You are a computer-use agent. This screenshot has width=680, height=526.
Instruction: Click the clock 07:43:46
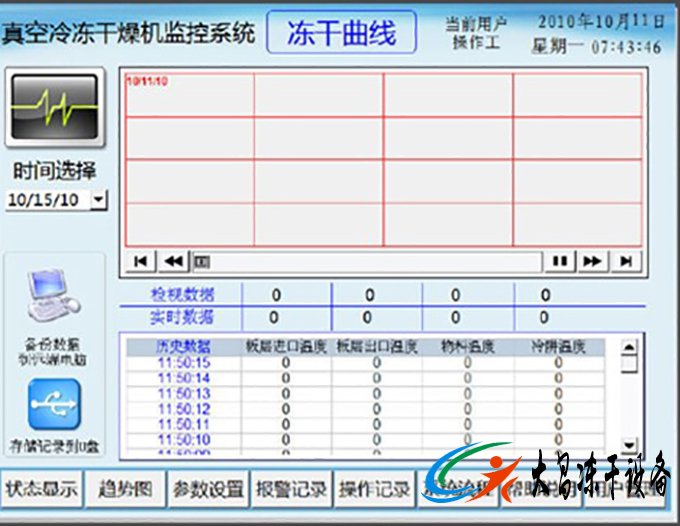click(626, 47)
